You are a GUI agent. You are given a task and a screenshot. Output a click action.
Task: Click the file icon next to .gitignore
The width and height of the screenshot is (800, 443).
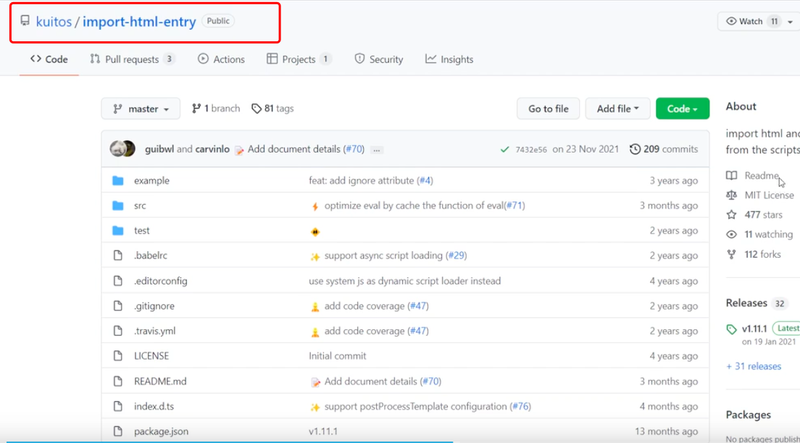(x=118, y=306)
